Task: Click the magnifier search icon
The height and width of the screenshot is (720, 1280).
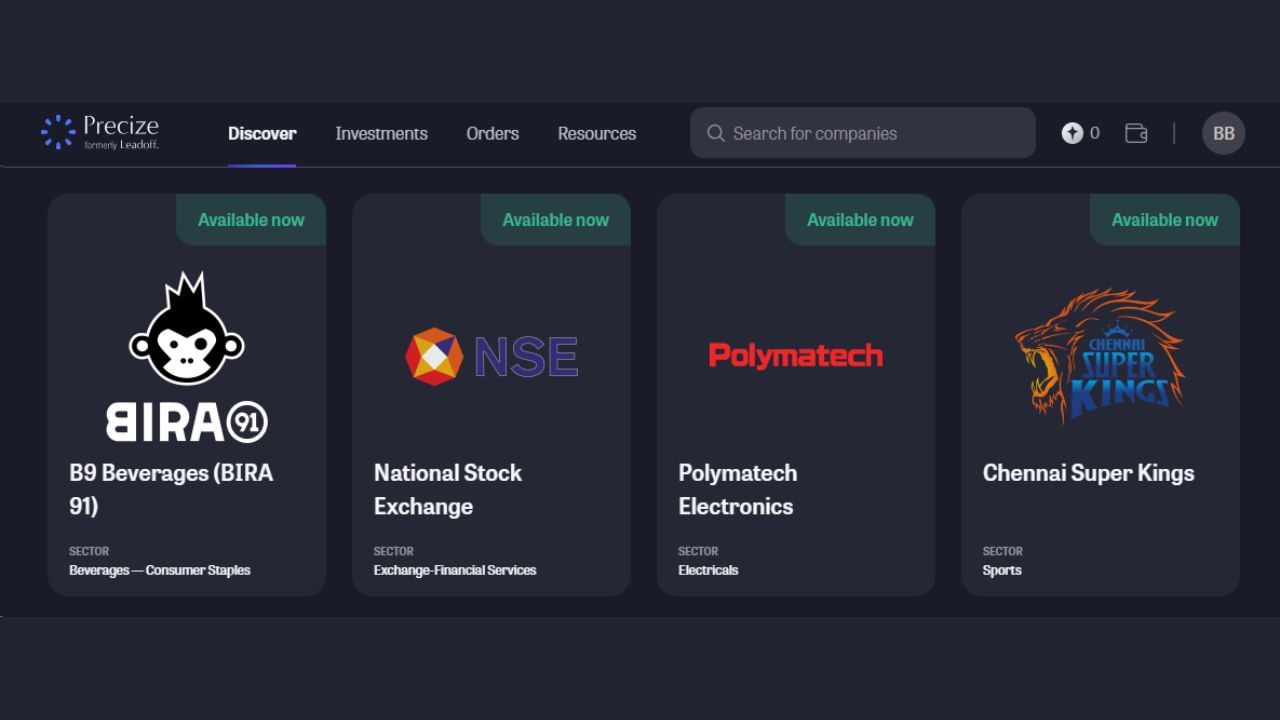Action: (716, 133)
